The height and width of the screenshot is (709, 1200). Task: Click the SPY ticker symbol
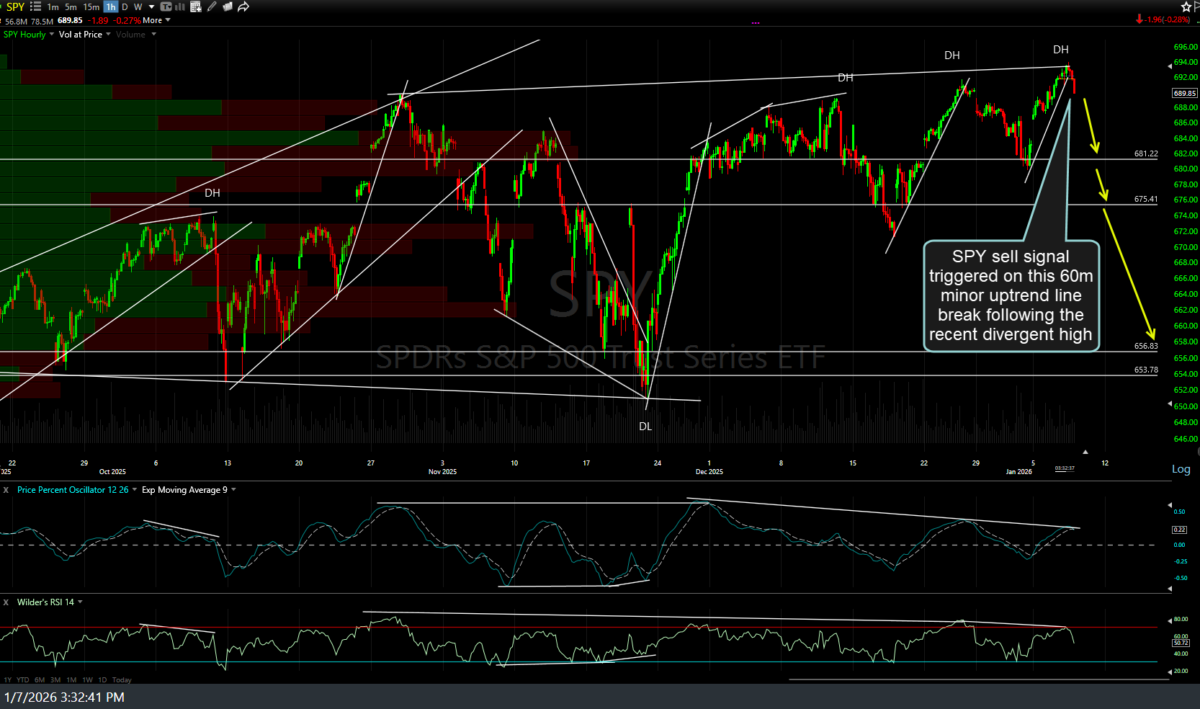pos(16,6)
